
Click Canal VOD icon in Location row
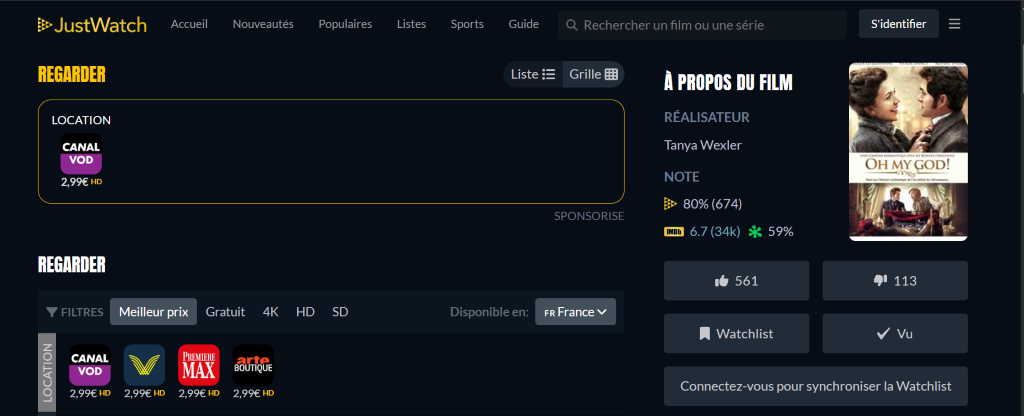pyautogui.click(x=89, y=365)
